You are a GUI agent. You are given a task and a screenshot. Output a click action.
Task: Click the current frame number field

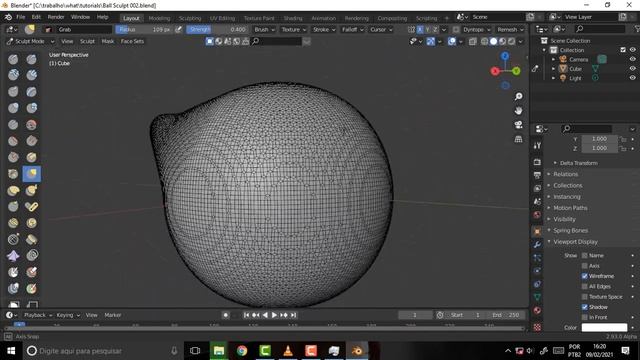coord(415,315)
